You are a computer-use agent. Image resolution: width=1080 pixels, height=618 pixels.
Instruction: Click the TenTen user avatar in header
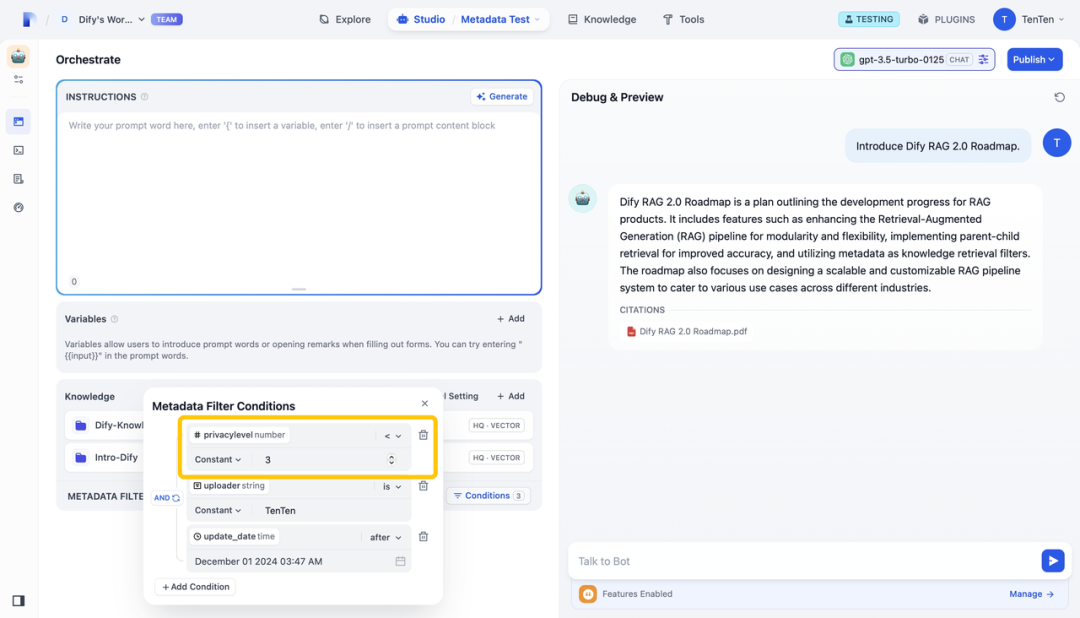pos(1004,19)
